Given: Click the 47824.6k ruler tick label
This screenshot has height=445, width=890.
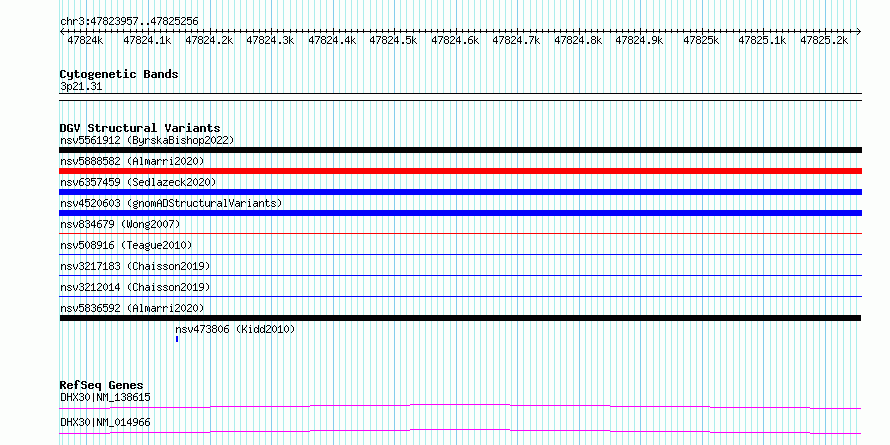Looking at the screenshot, I should click(x=455, y=40).
